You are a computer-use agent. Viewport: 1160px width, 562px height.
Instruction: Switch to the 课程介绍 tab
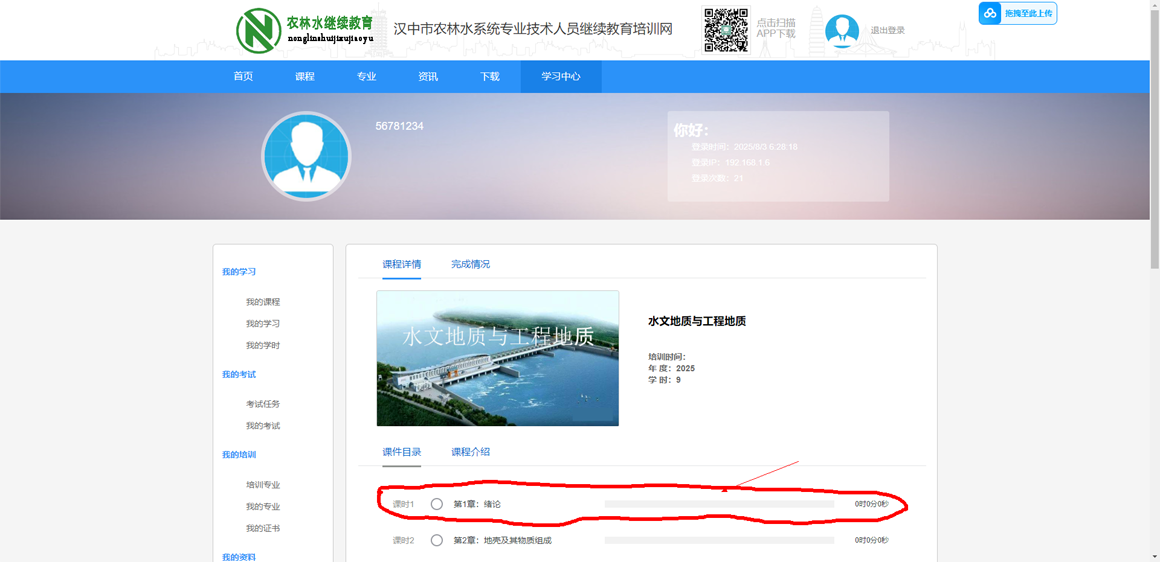pyautogui.click(x=470, y=452)
